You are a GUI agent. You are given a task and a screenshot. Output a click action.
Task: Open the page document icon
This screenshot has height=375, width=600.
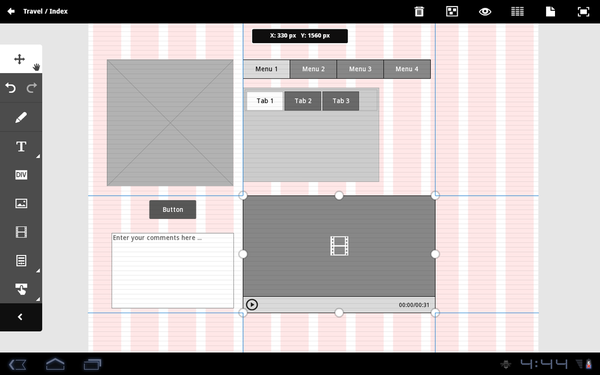tap(550, 11)
